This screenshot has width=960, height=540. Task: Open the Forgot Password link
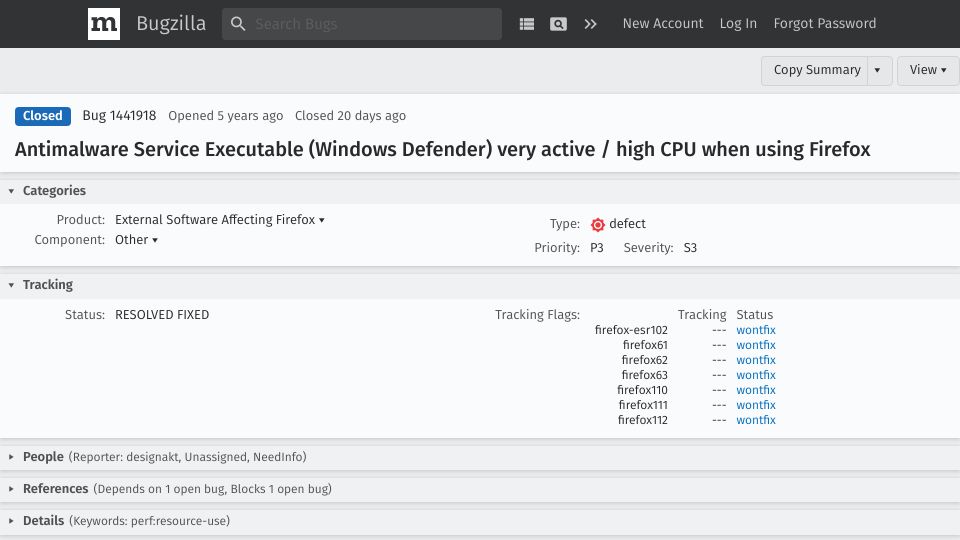pos(825,23)
